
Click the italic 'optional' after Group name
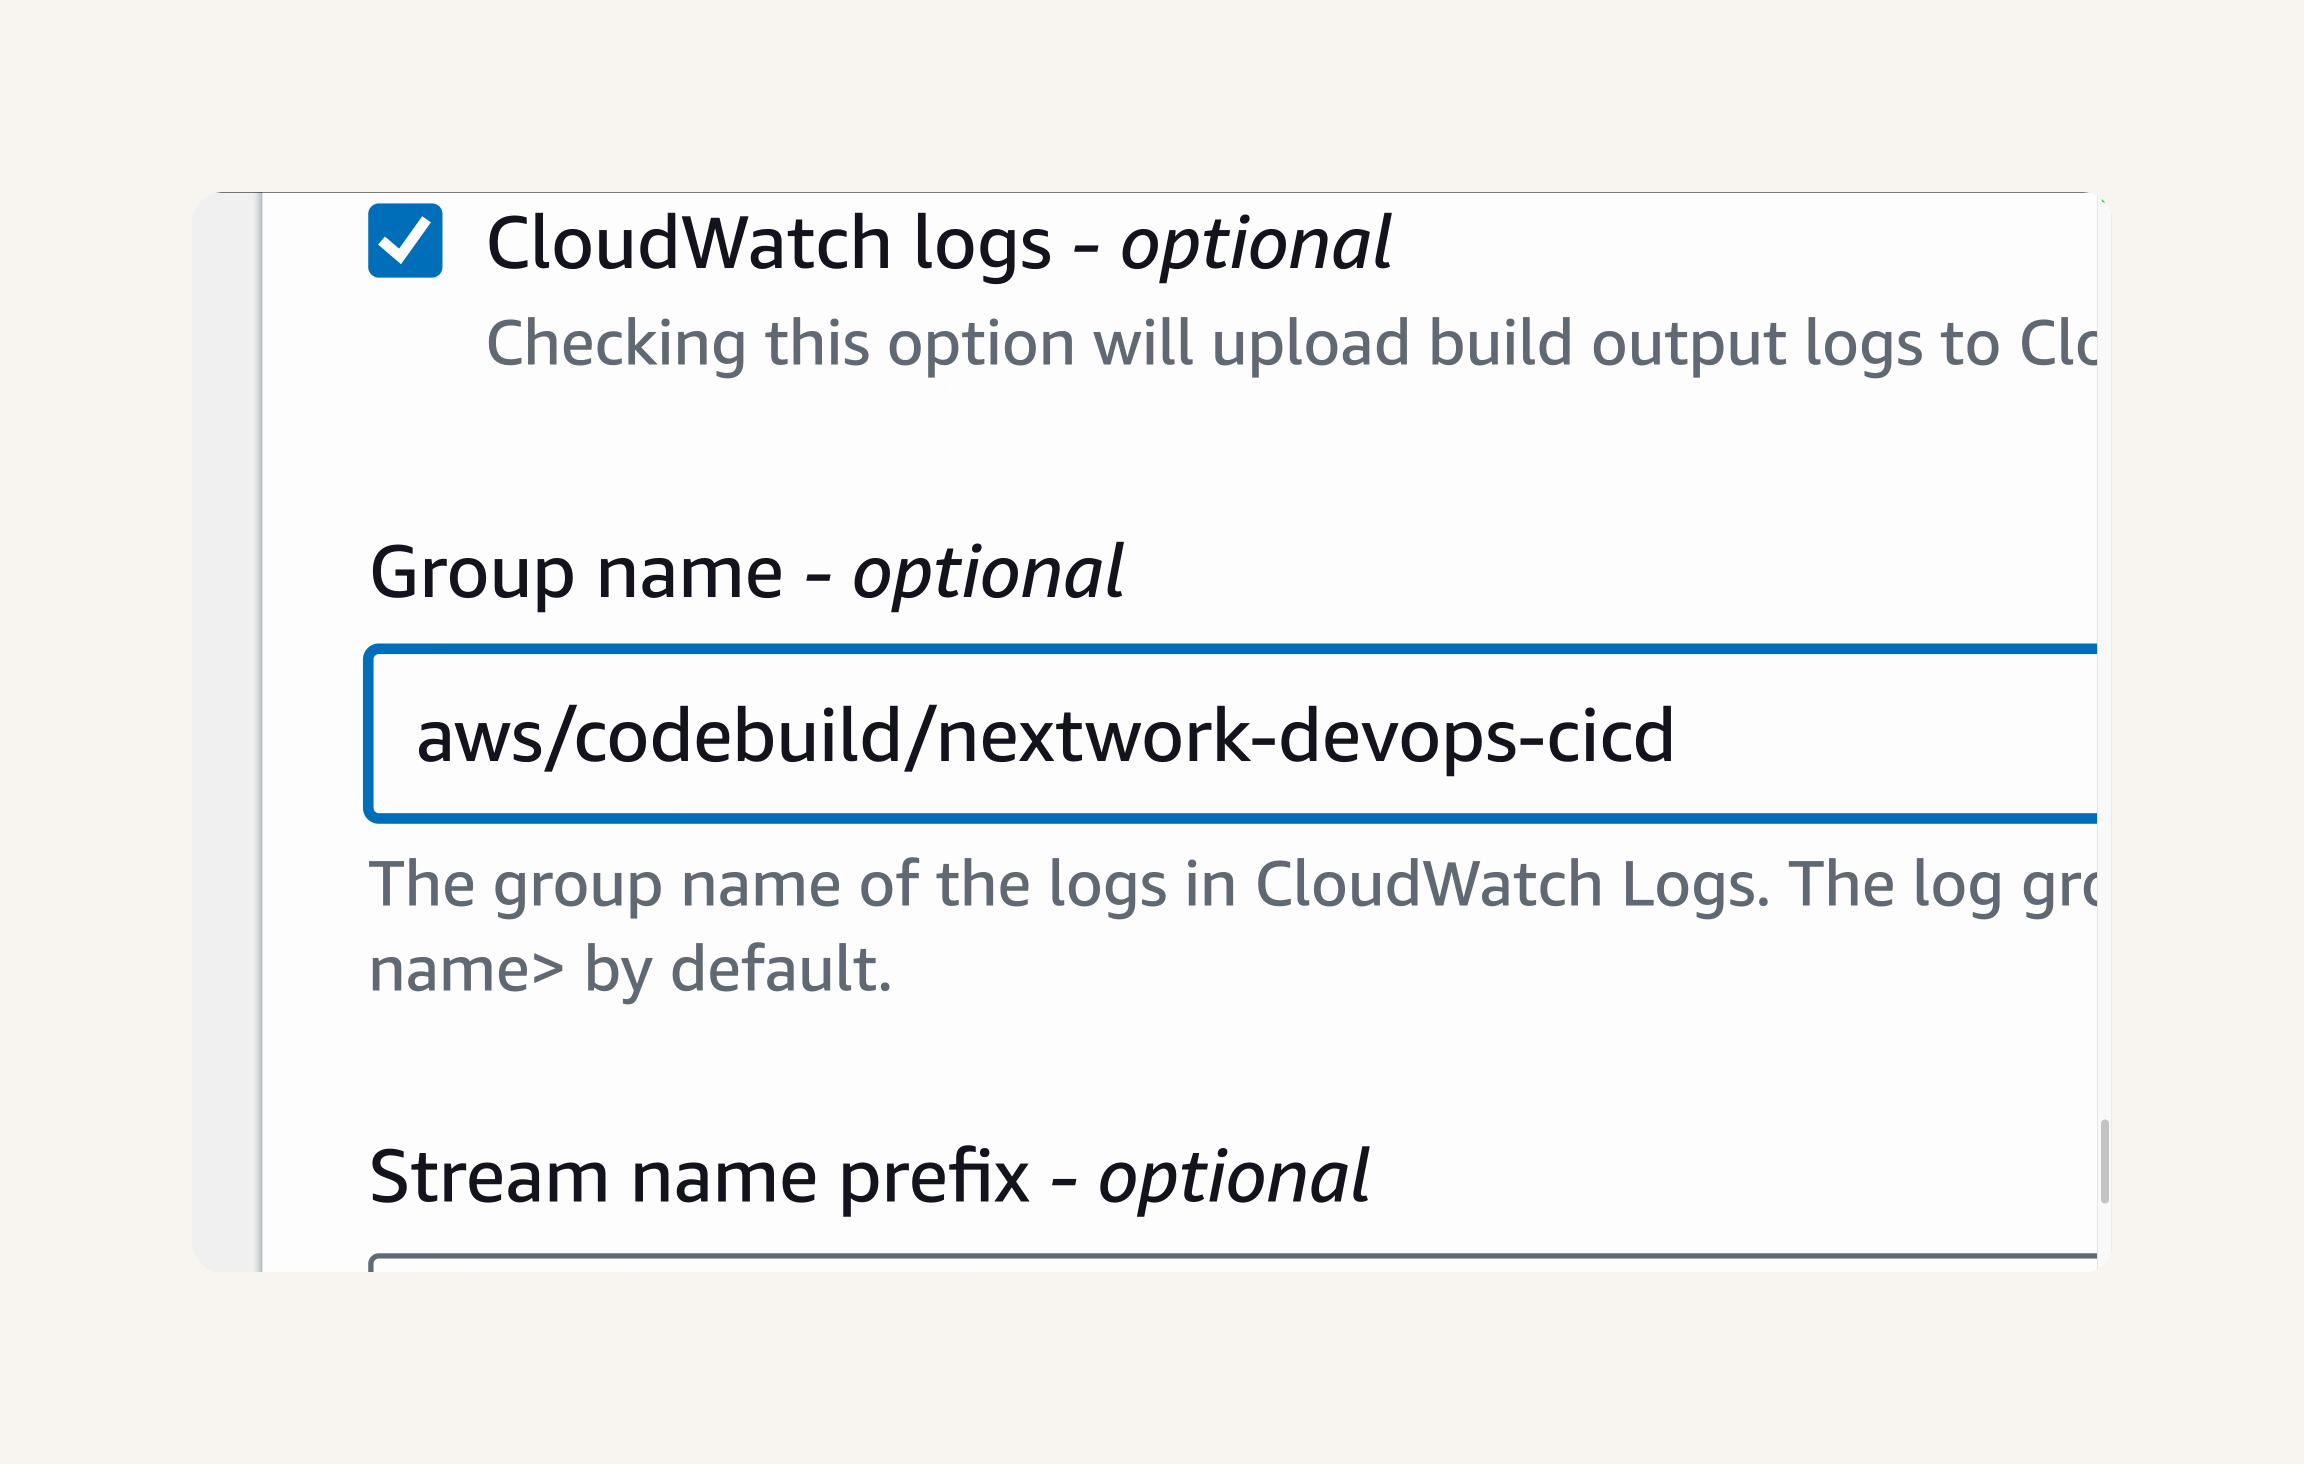pyautogui.click(x=988, y=573)
